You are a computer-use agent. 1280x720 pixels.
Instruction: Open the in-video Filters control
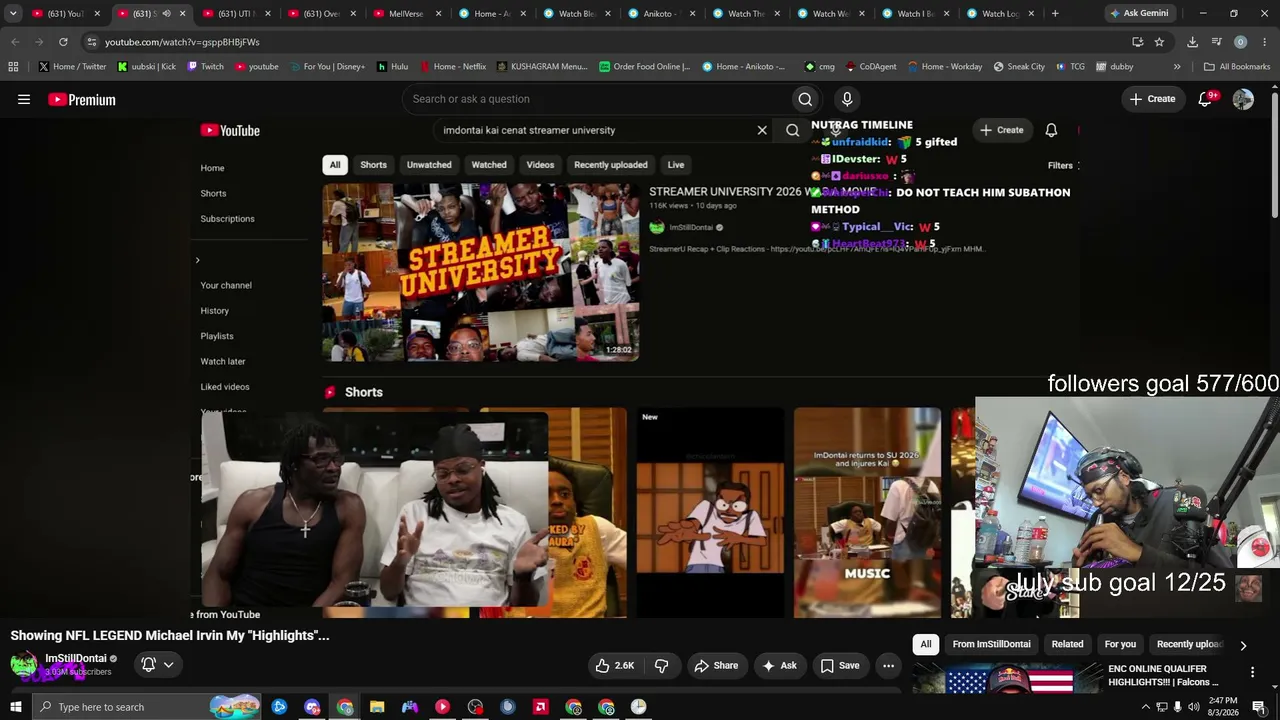click(x=1062, y=166)
